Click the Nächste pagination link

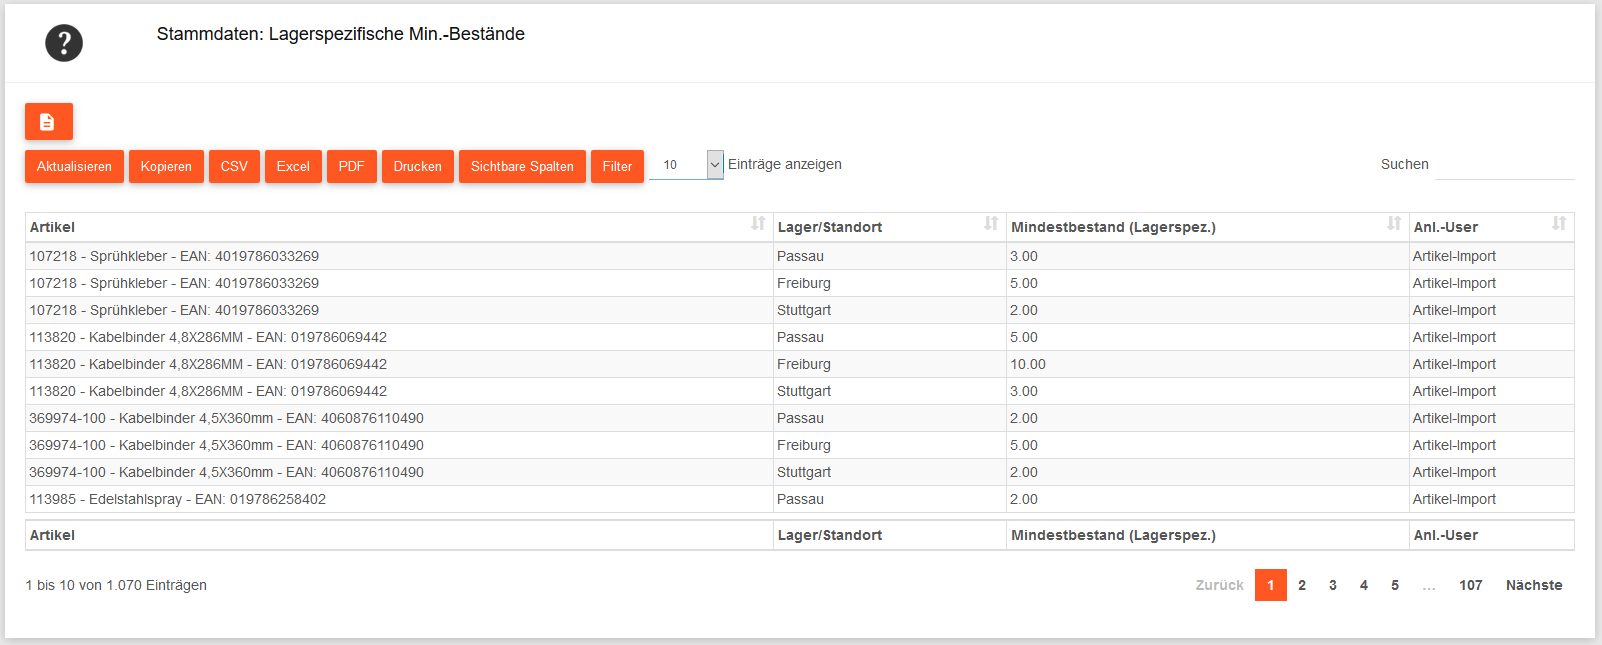1533,585
